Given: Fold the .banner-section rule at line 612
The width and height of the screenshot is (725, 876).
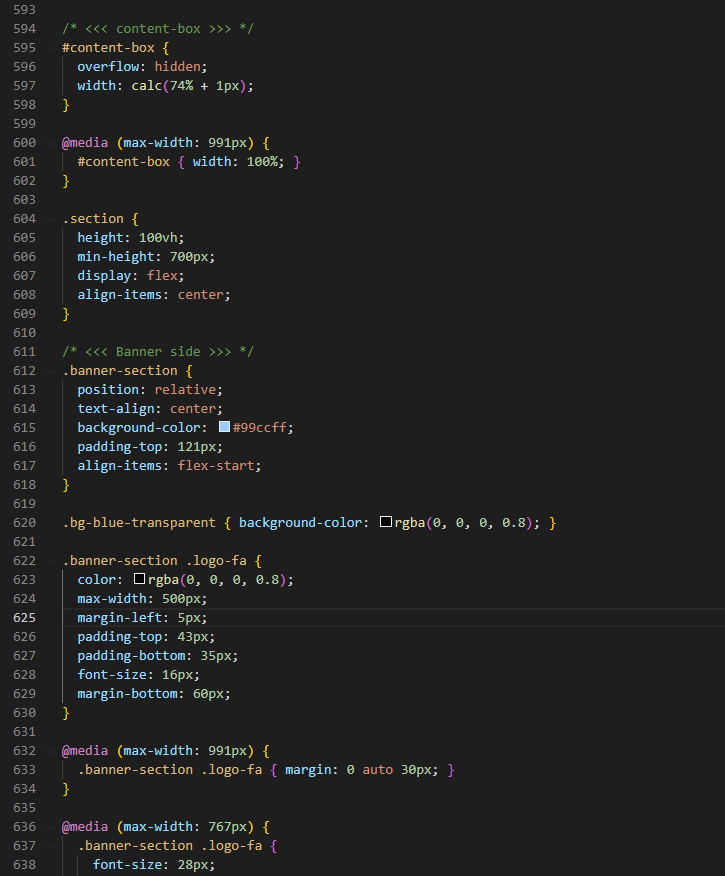Looking at the screenshot, I should click(49, 371).
